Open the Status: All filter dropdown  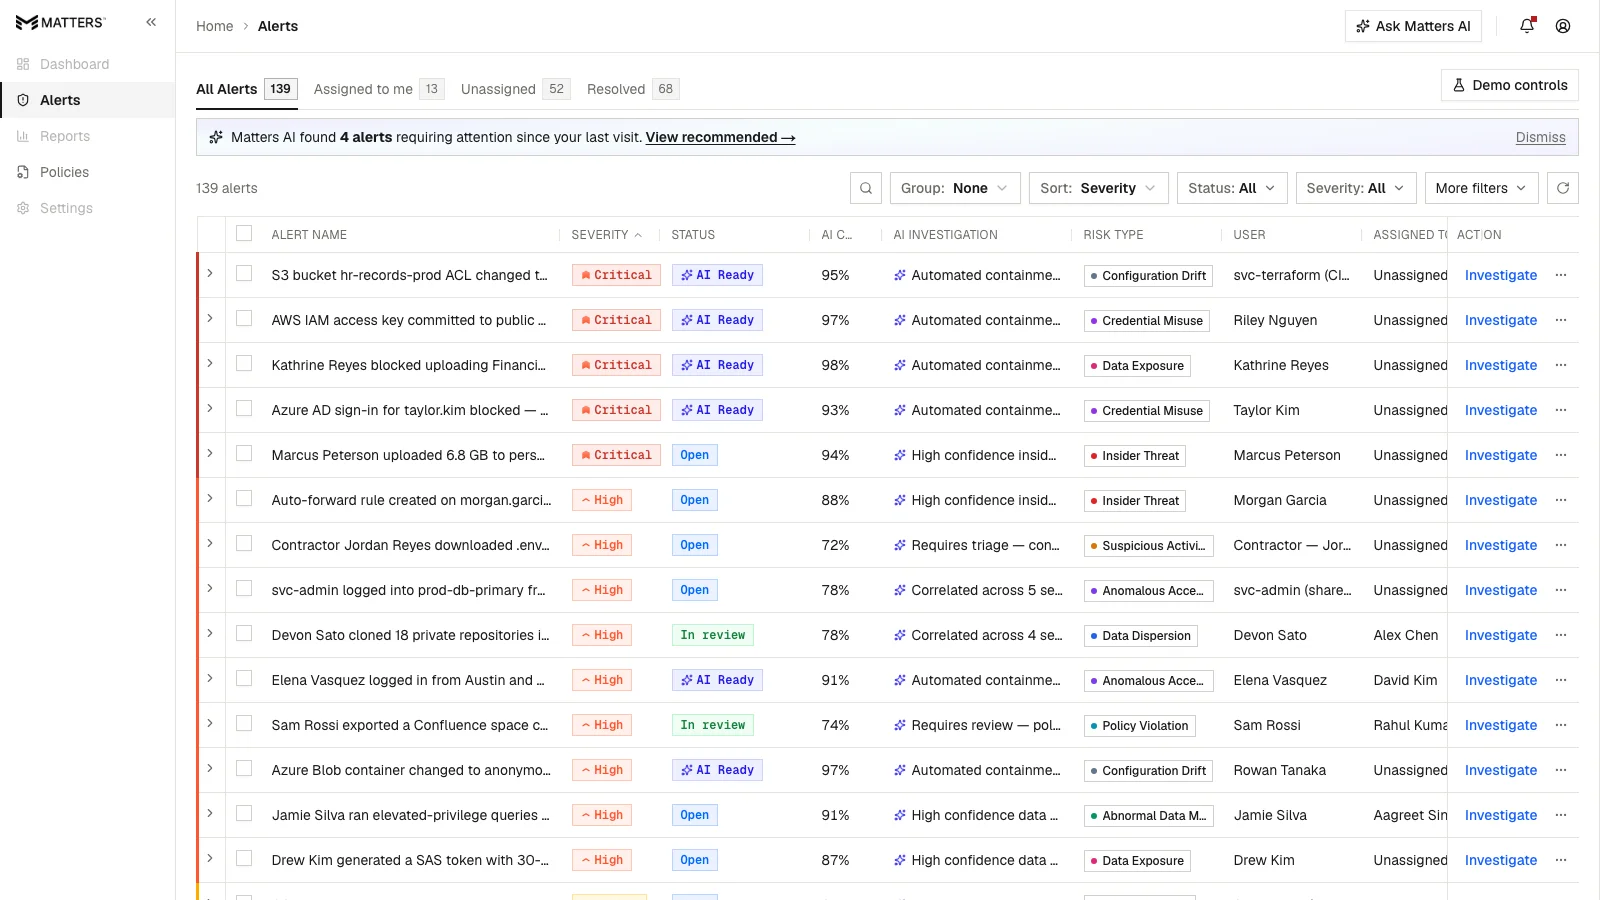[x=1232, y=188]
